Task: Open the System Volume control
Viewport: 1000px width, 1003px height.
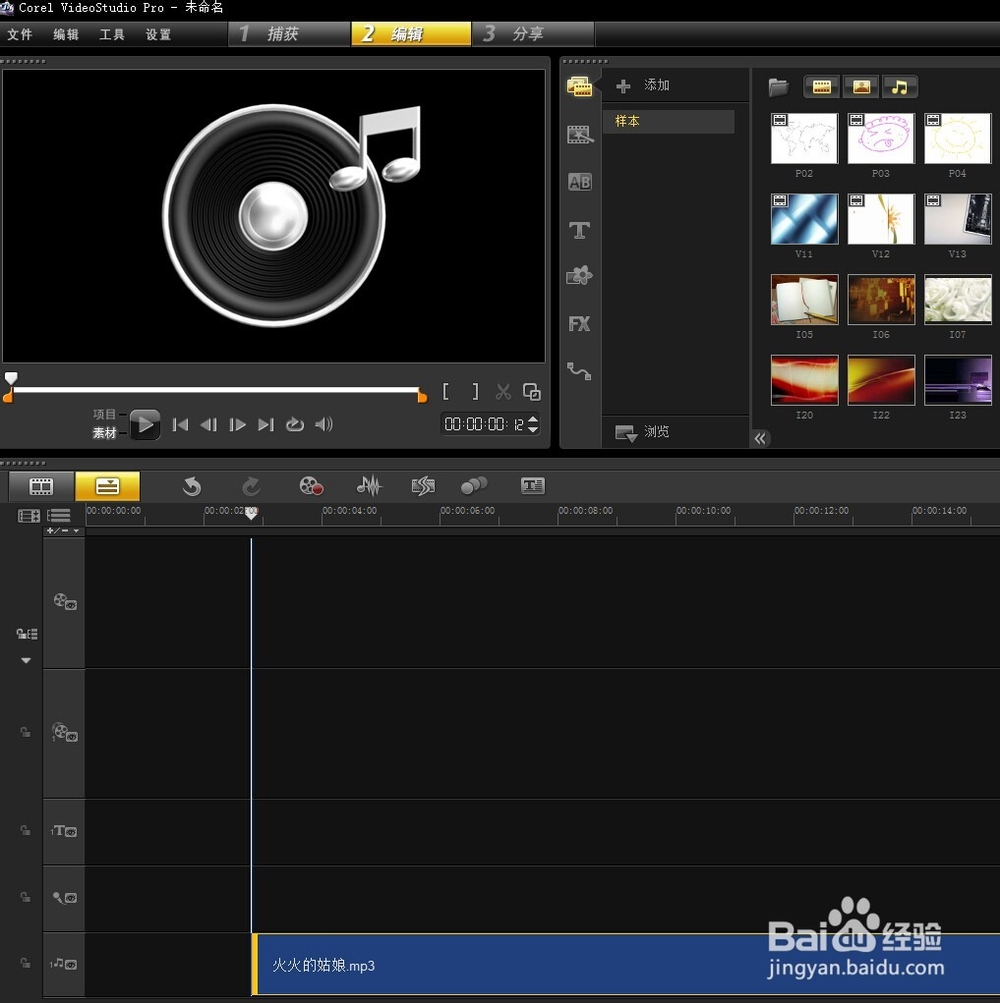Action: (x=324, y=424)
